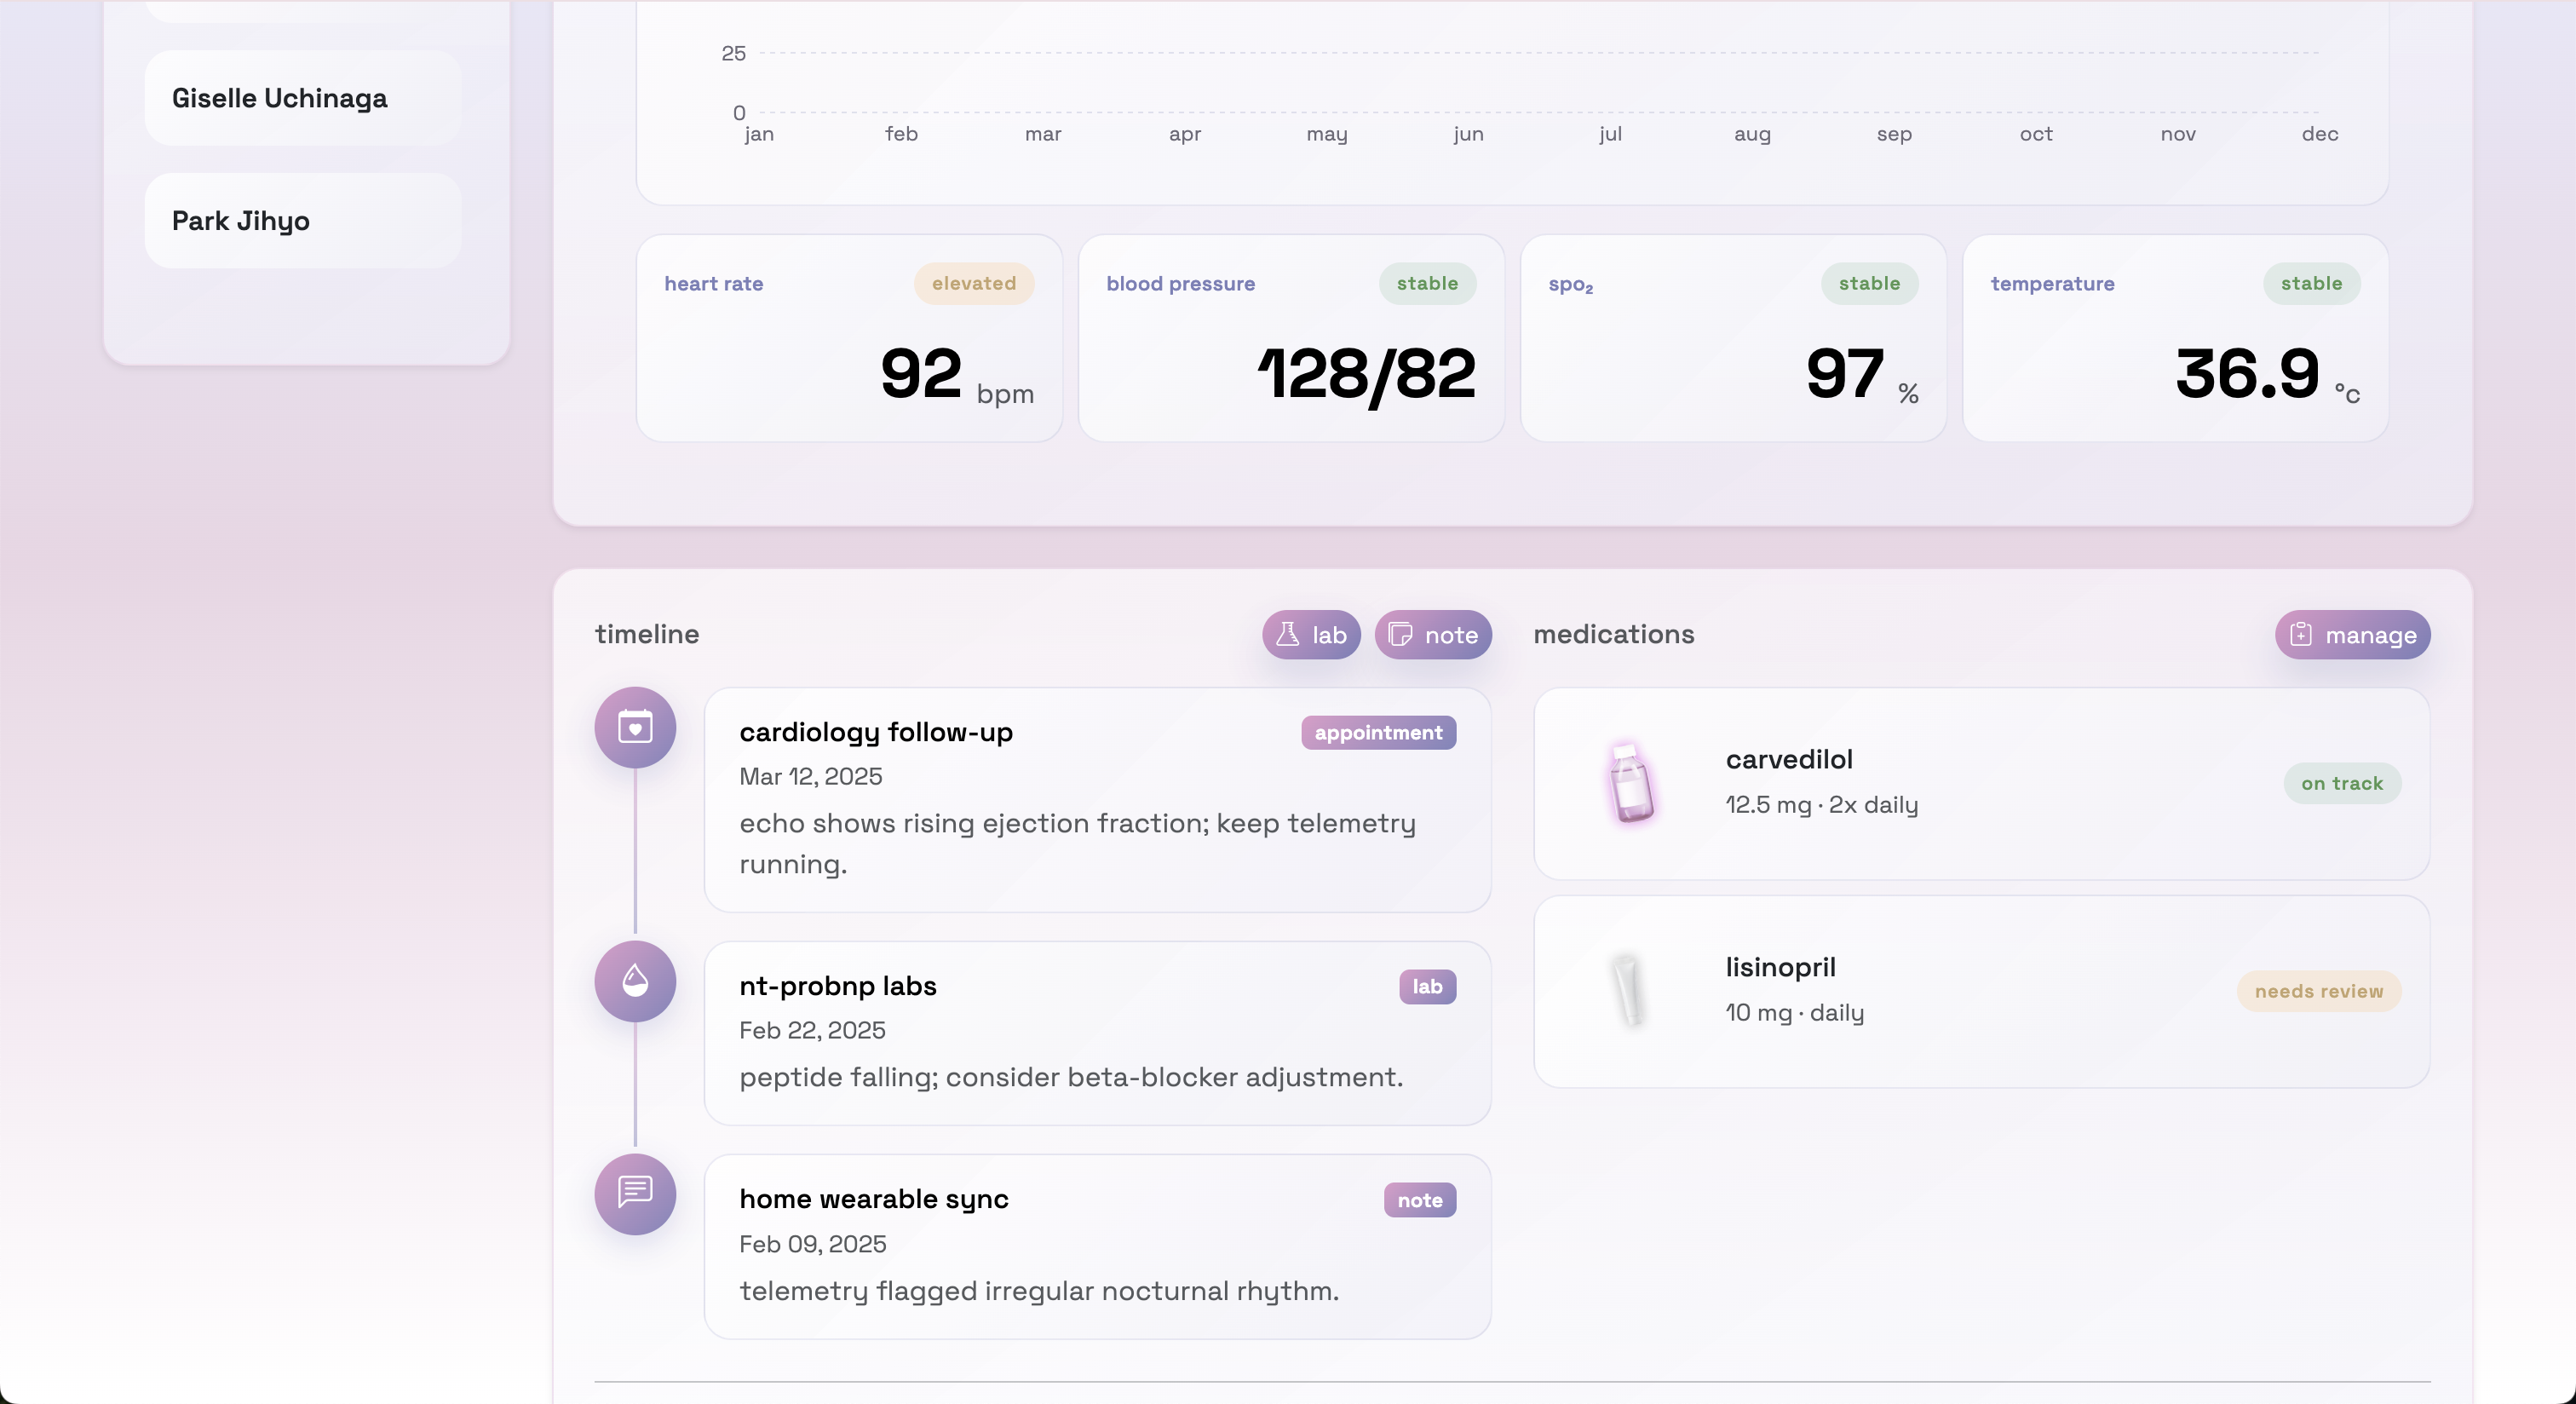
Task: Click the temperature 36.9 card
Action: pyautogui.click(x=2174, y=338)
